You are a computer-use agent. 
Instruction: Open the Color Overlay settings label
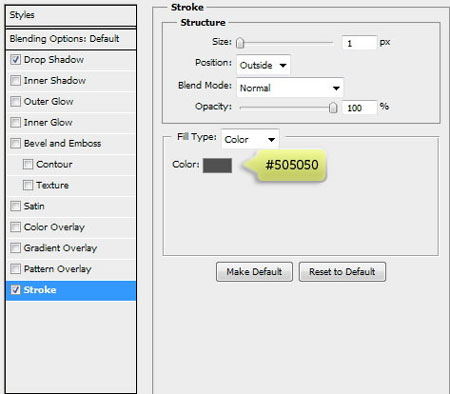pyautogui.click(x=54, y=227)
